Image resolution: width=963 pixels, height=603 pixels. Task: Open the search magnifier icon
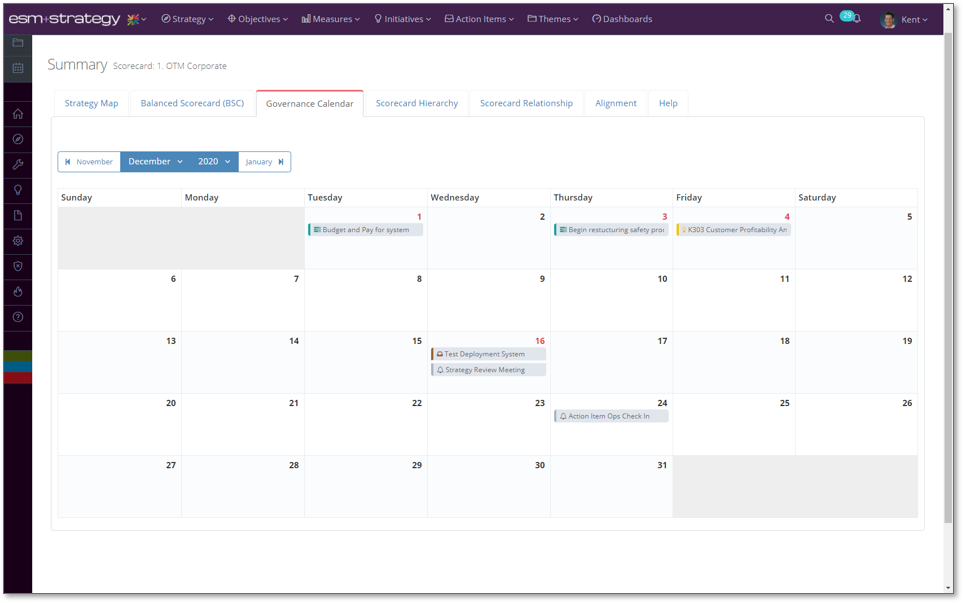829,19
